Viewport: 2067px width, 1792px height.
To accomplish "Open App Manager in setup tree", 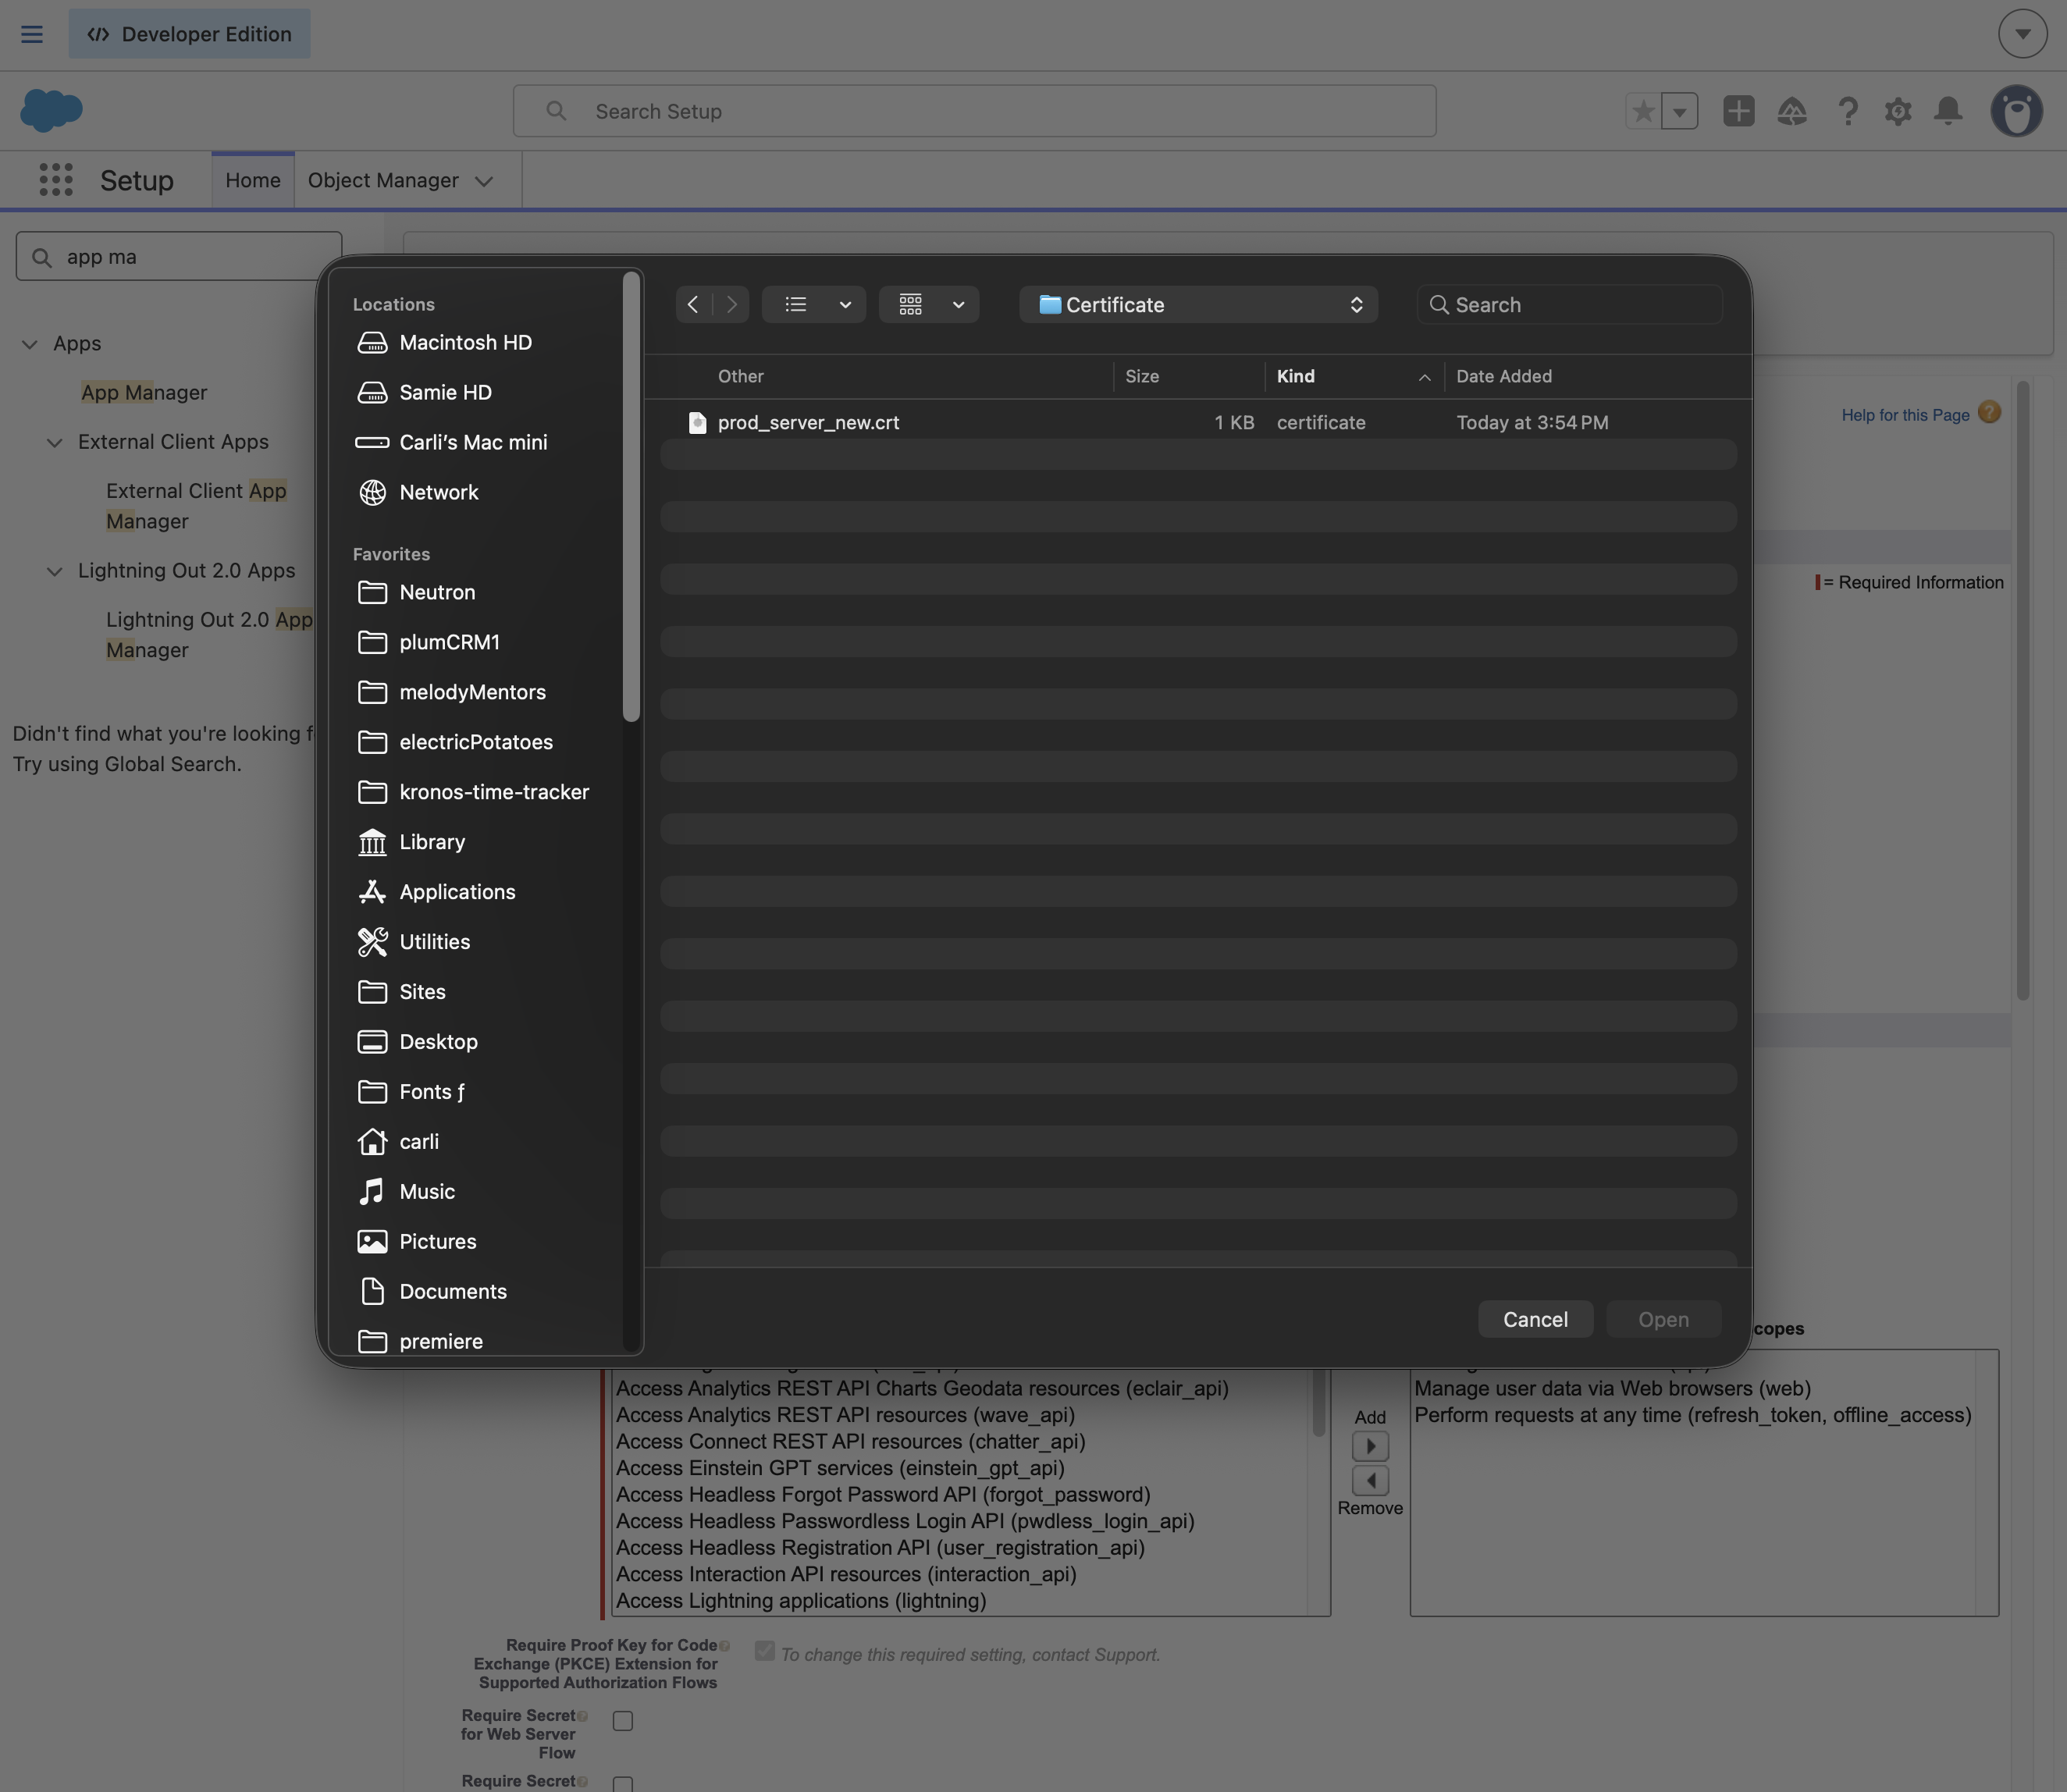I will pyautogui.click(x=144, y=393).
